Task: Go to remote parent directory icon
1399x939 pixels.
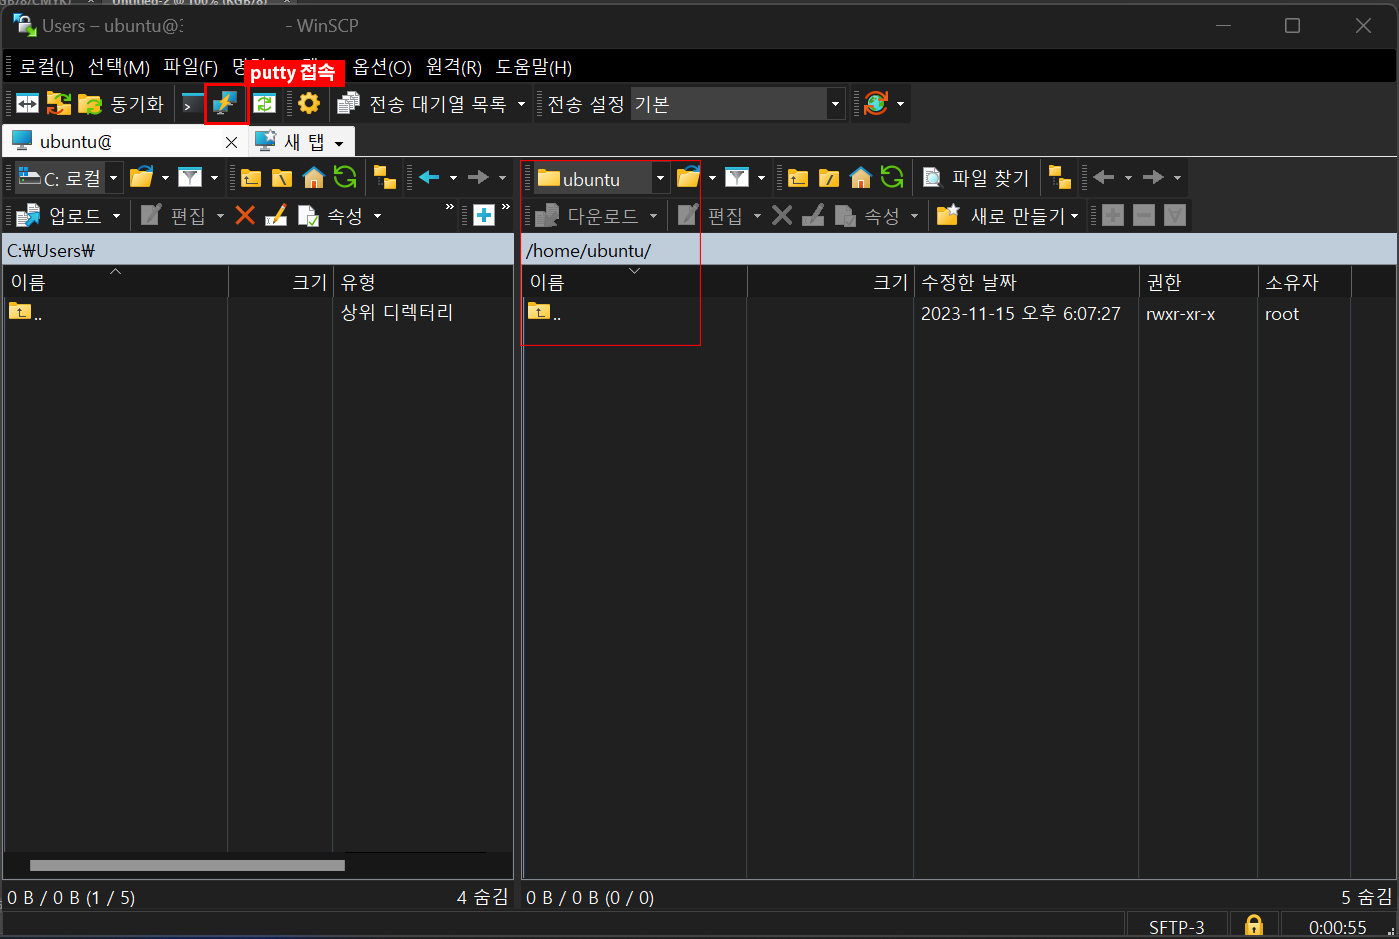Action: click(798, 178)
